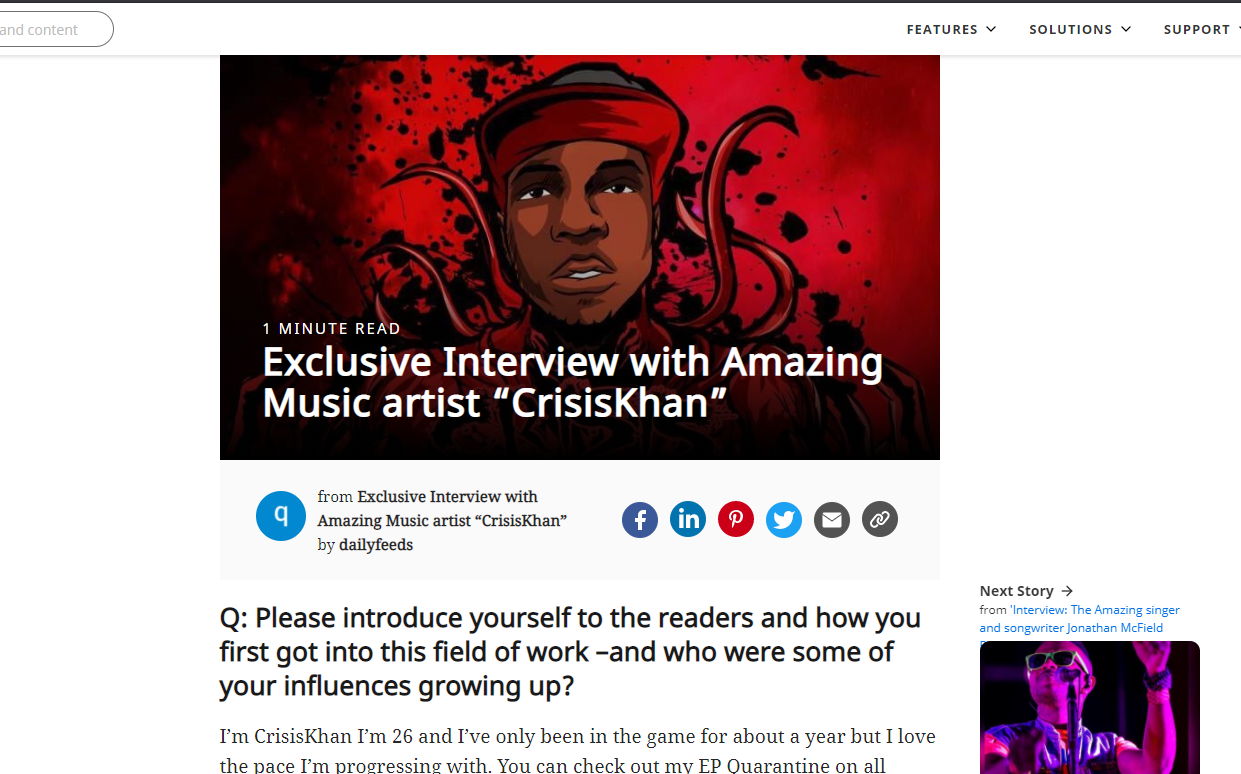Open the next story singer thumbnail
This screenshot has height=774, width=1241.
[1090, 707]
